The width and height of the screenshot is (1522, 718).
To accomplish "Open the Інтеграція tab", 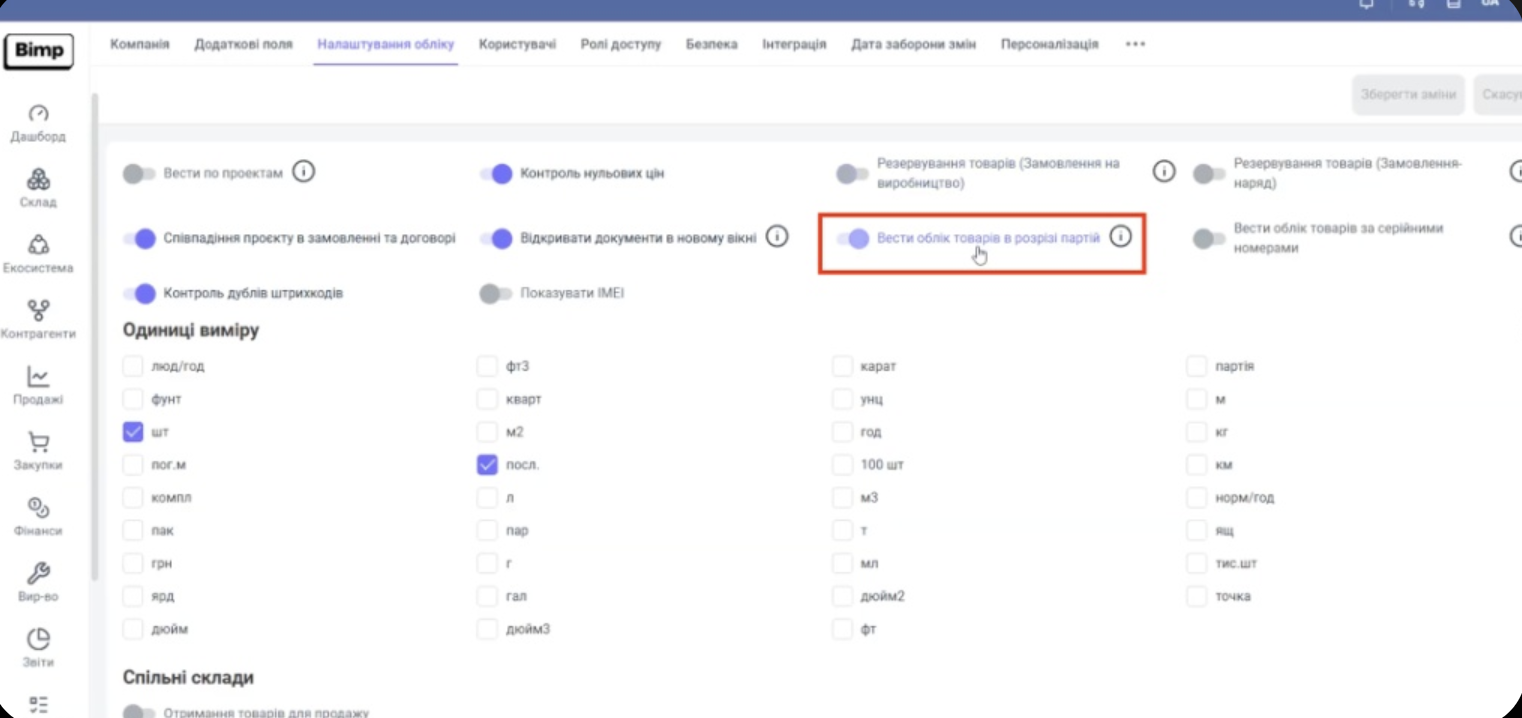I will [x=794, y=44].
